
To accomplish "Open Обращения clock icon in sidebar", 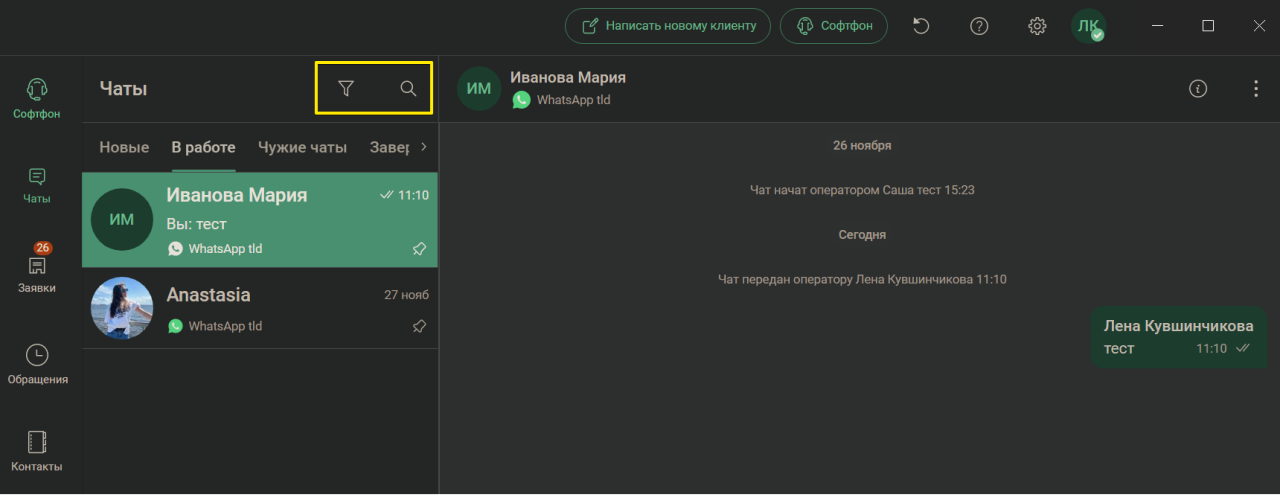I will (37, 364).
